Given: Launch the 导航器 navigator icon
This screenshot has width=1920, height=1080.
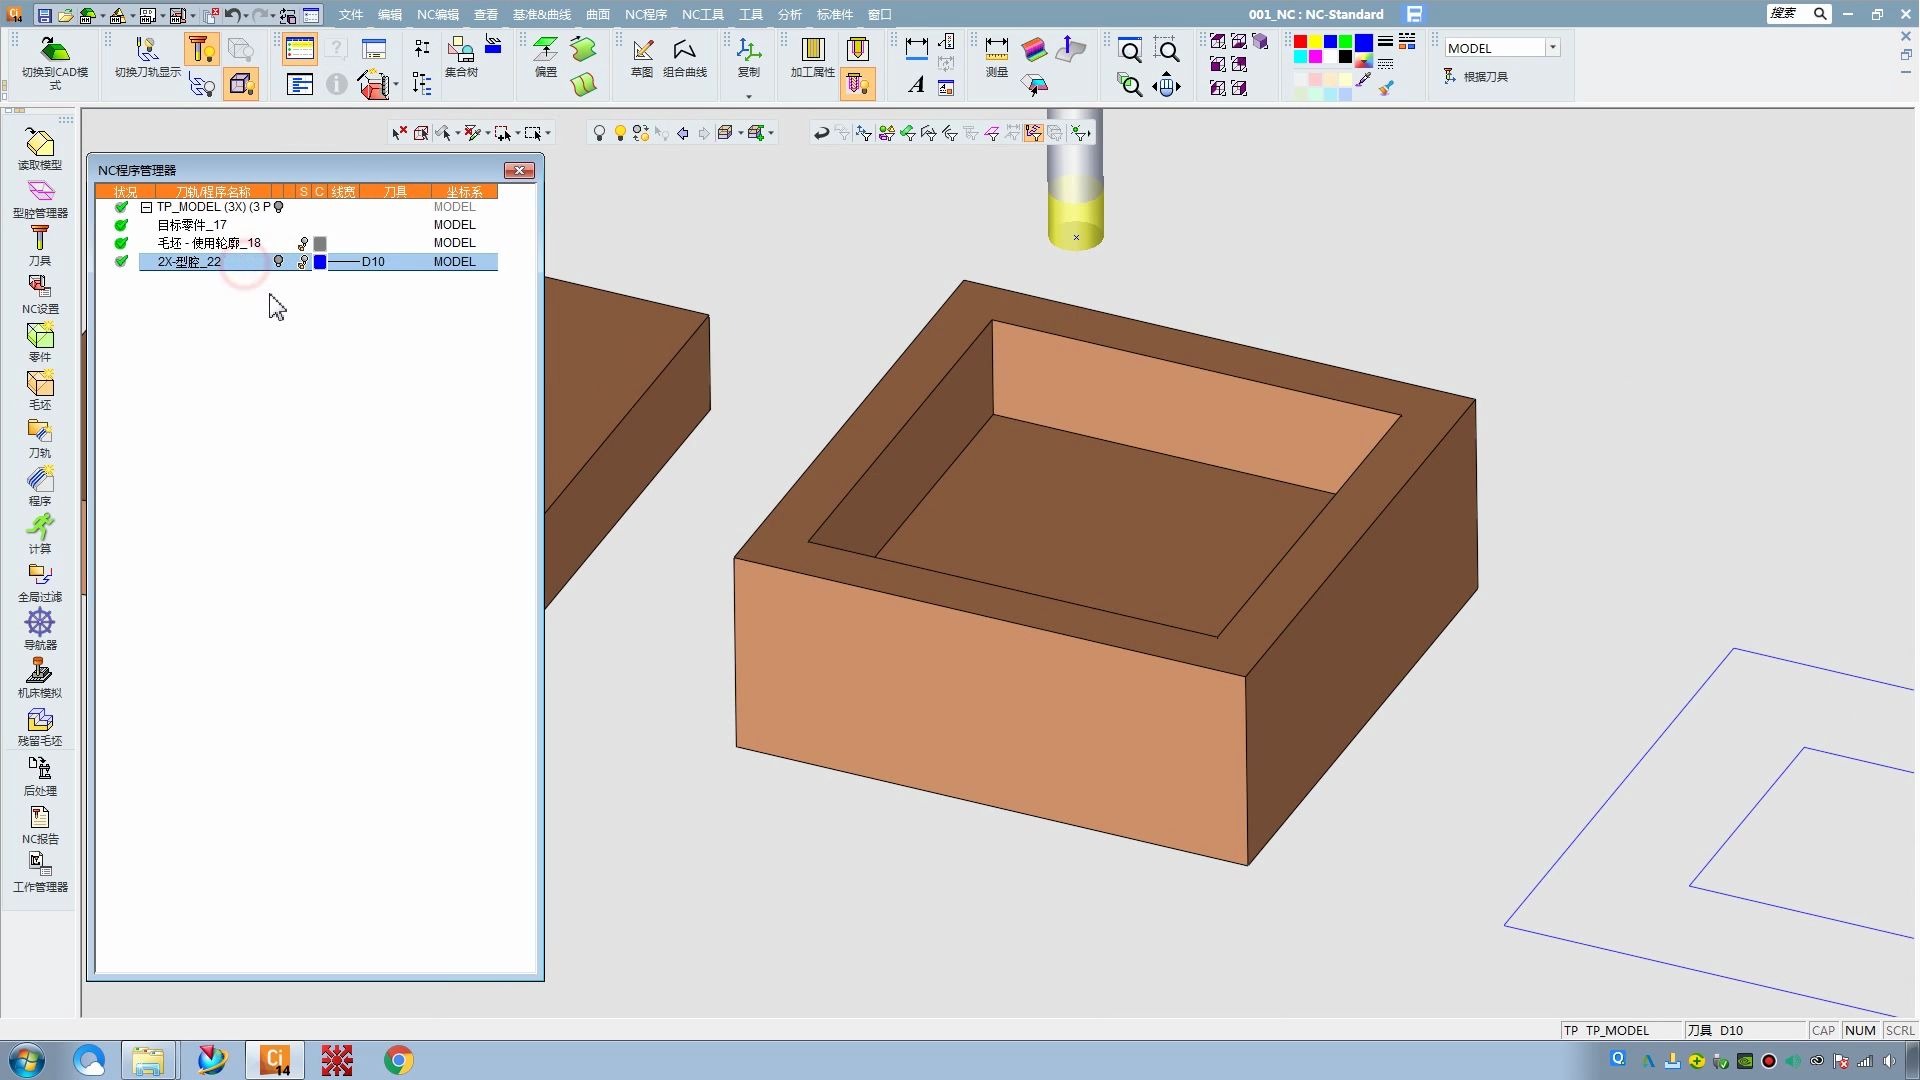Looking at the screenshot, I should coord(39,628).
